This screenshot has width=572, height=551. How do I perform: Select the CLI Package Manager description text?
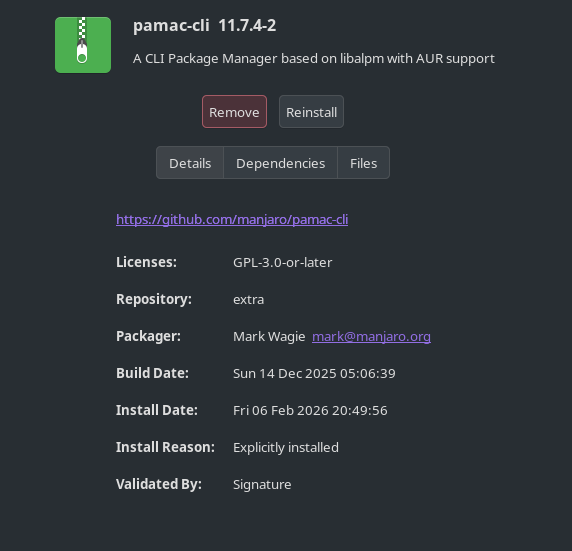click(x=314, y=58)
